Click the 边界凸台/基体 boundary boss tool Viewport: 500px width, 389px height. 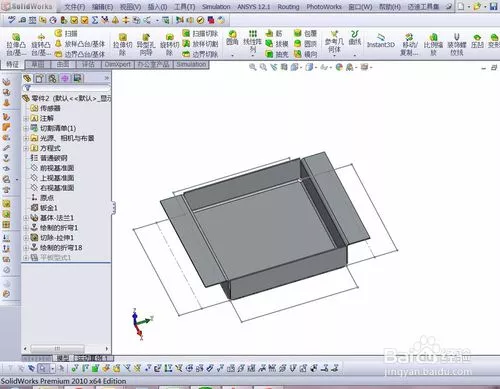(80, 54)
